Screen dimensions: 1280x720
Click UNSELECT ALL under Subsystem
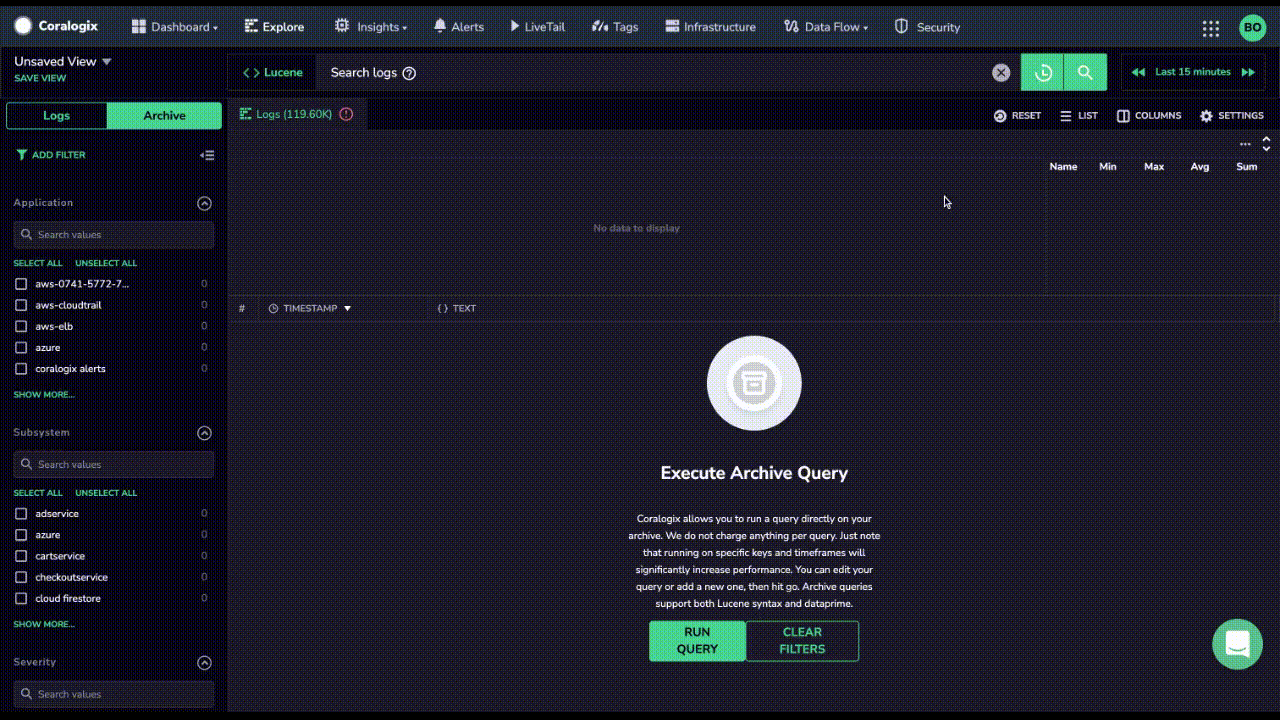(x=106, y=493)
